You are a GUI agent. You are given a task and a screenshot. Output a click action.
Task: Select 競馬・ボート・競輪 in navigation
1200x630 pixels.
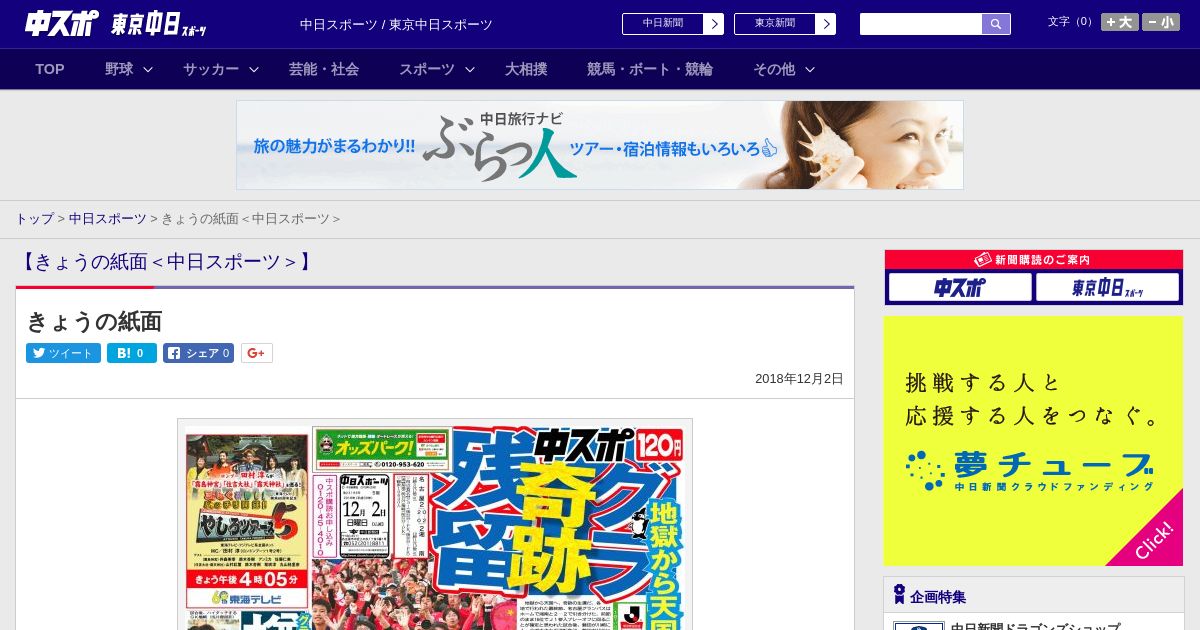coord(650,69)
